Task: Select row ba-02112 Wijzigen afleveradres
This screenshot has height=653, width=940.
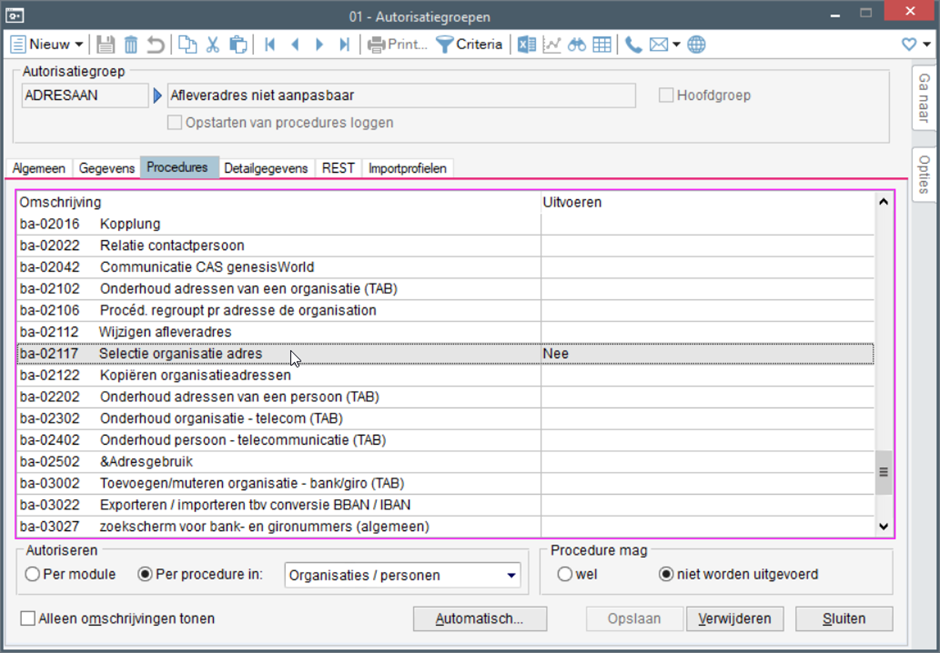Action: click(445, 332)
